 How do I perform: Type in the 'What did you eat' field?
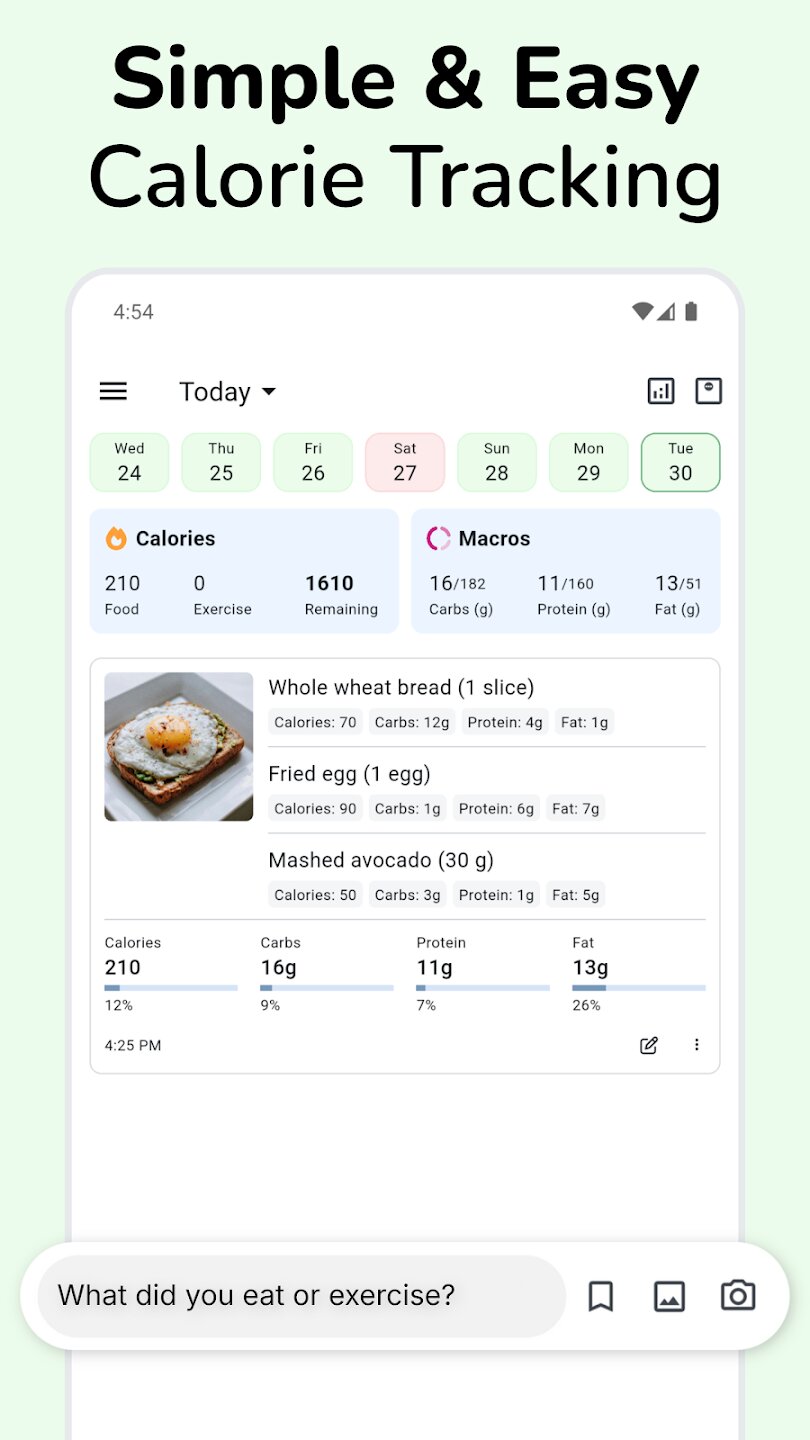[300, 1296]
